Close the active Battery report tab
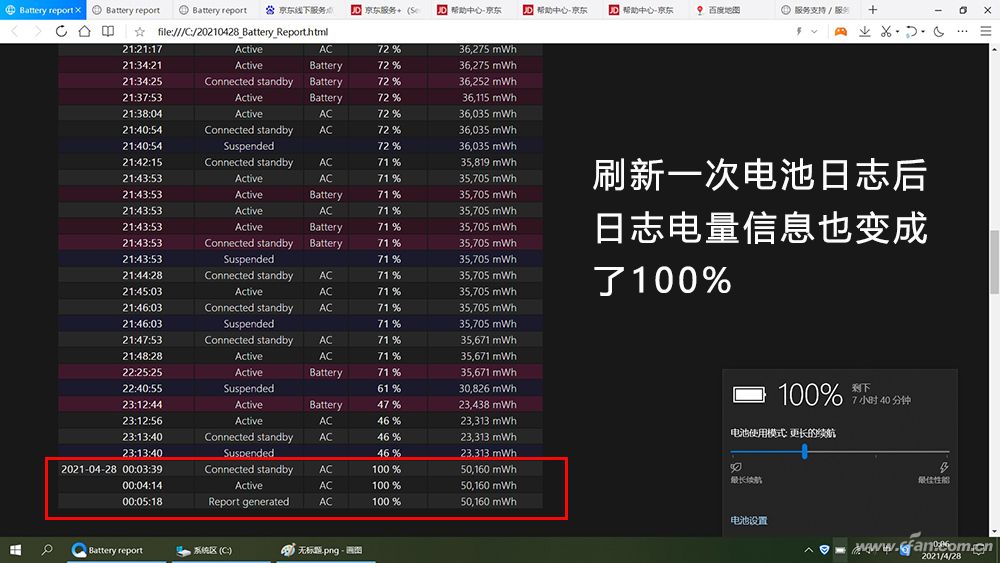1000x563 pixels. click(x=78, y=10)
